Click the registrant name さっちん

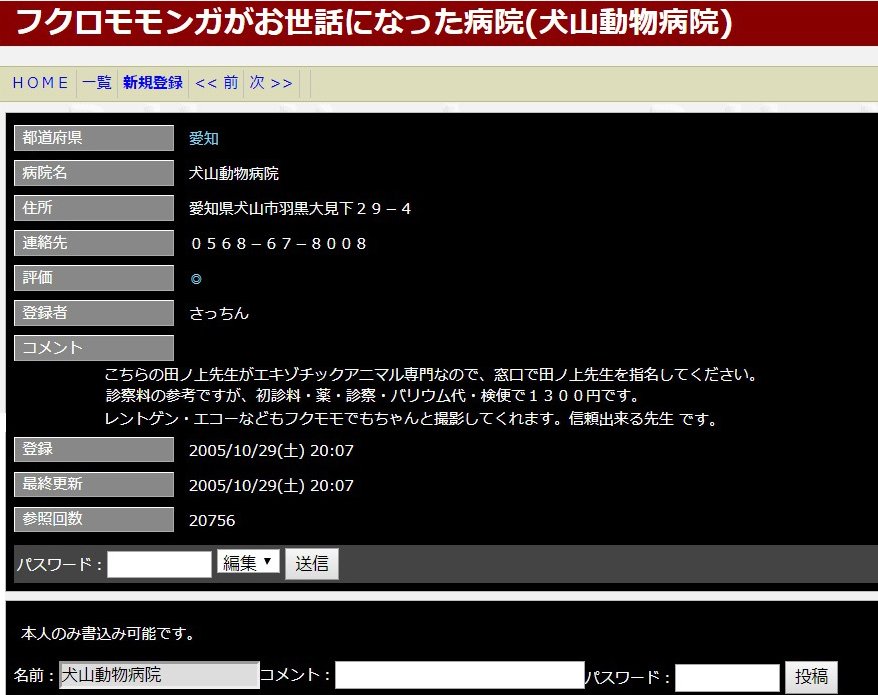[219, 314]
